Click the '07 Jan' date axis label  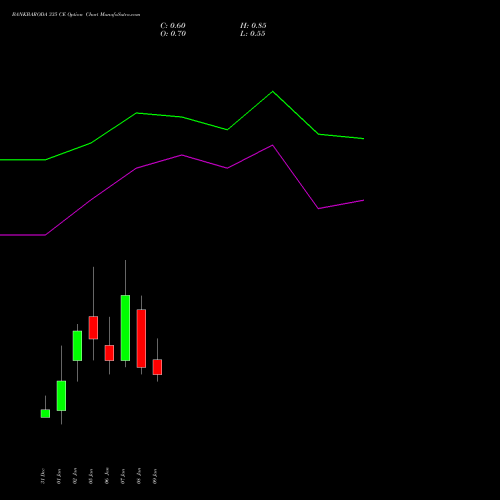pyautogui.click(x=123, y=476)
